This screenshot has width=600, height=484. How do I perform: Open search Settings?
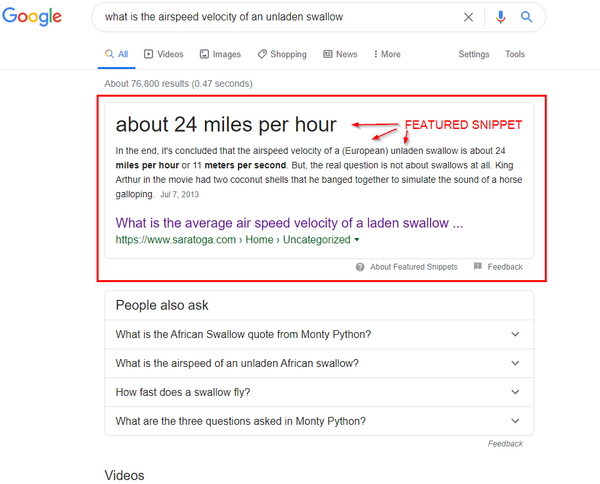pos(474,54)
